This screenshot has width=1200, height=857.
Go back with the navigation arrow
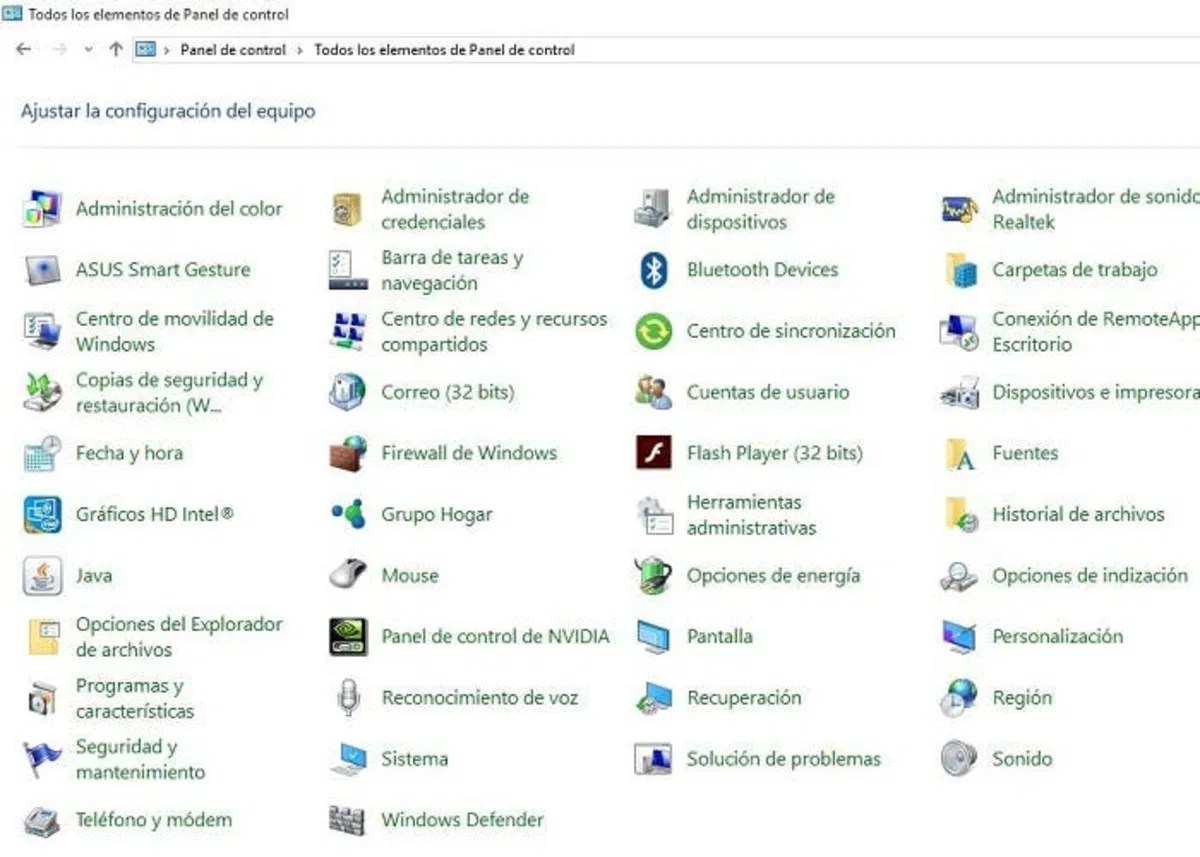(x=24, y=49)
